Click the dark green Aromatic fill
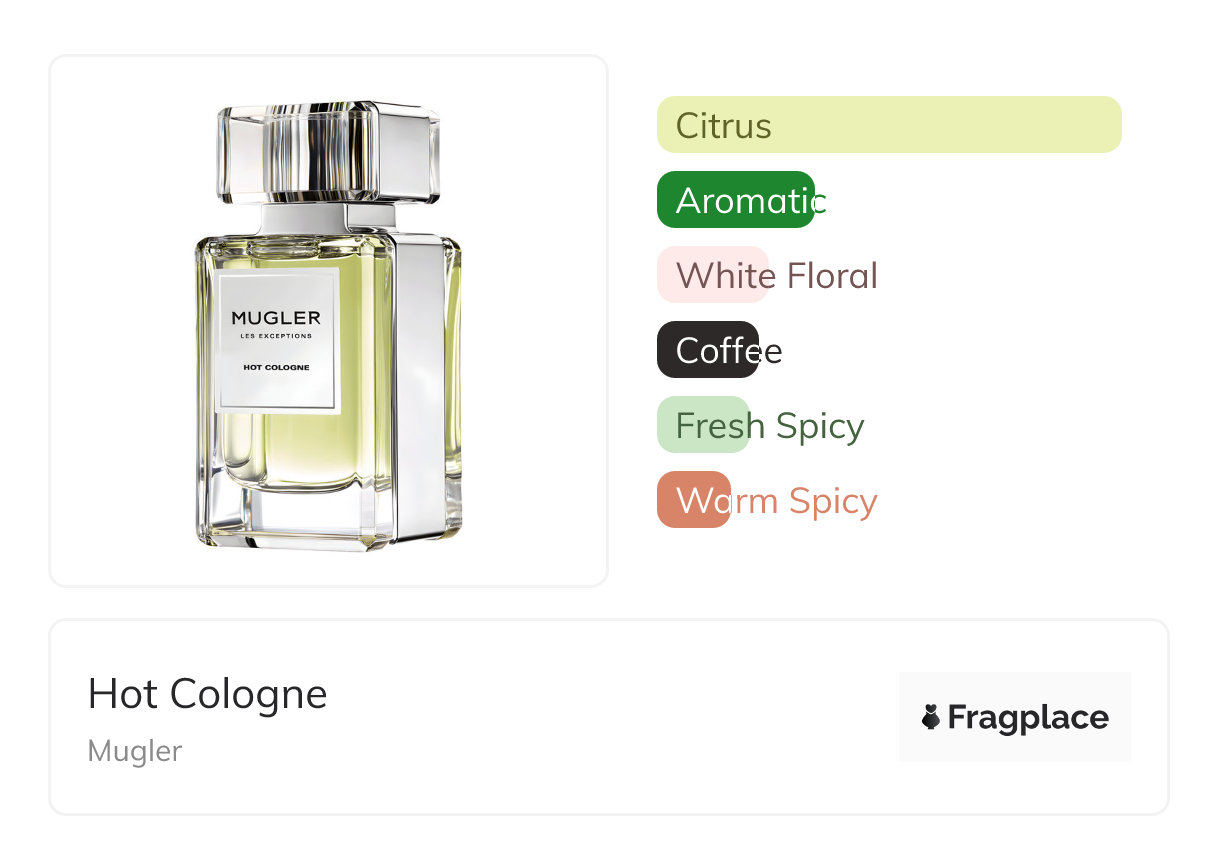Viewport: 1218px width, 864px height. [736, 200]
